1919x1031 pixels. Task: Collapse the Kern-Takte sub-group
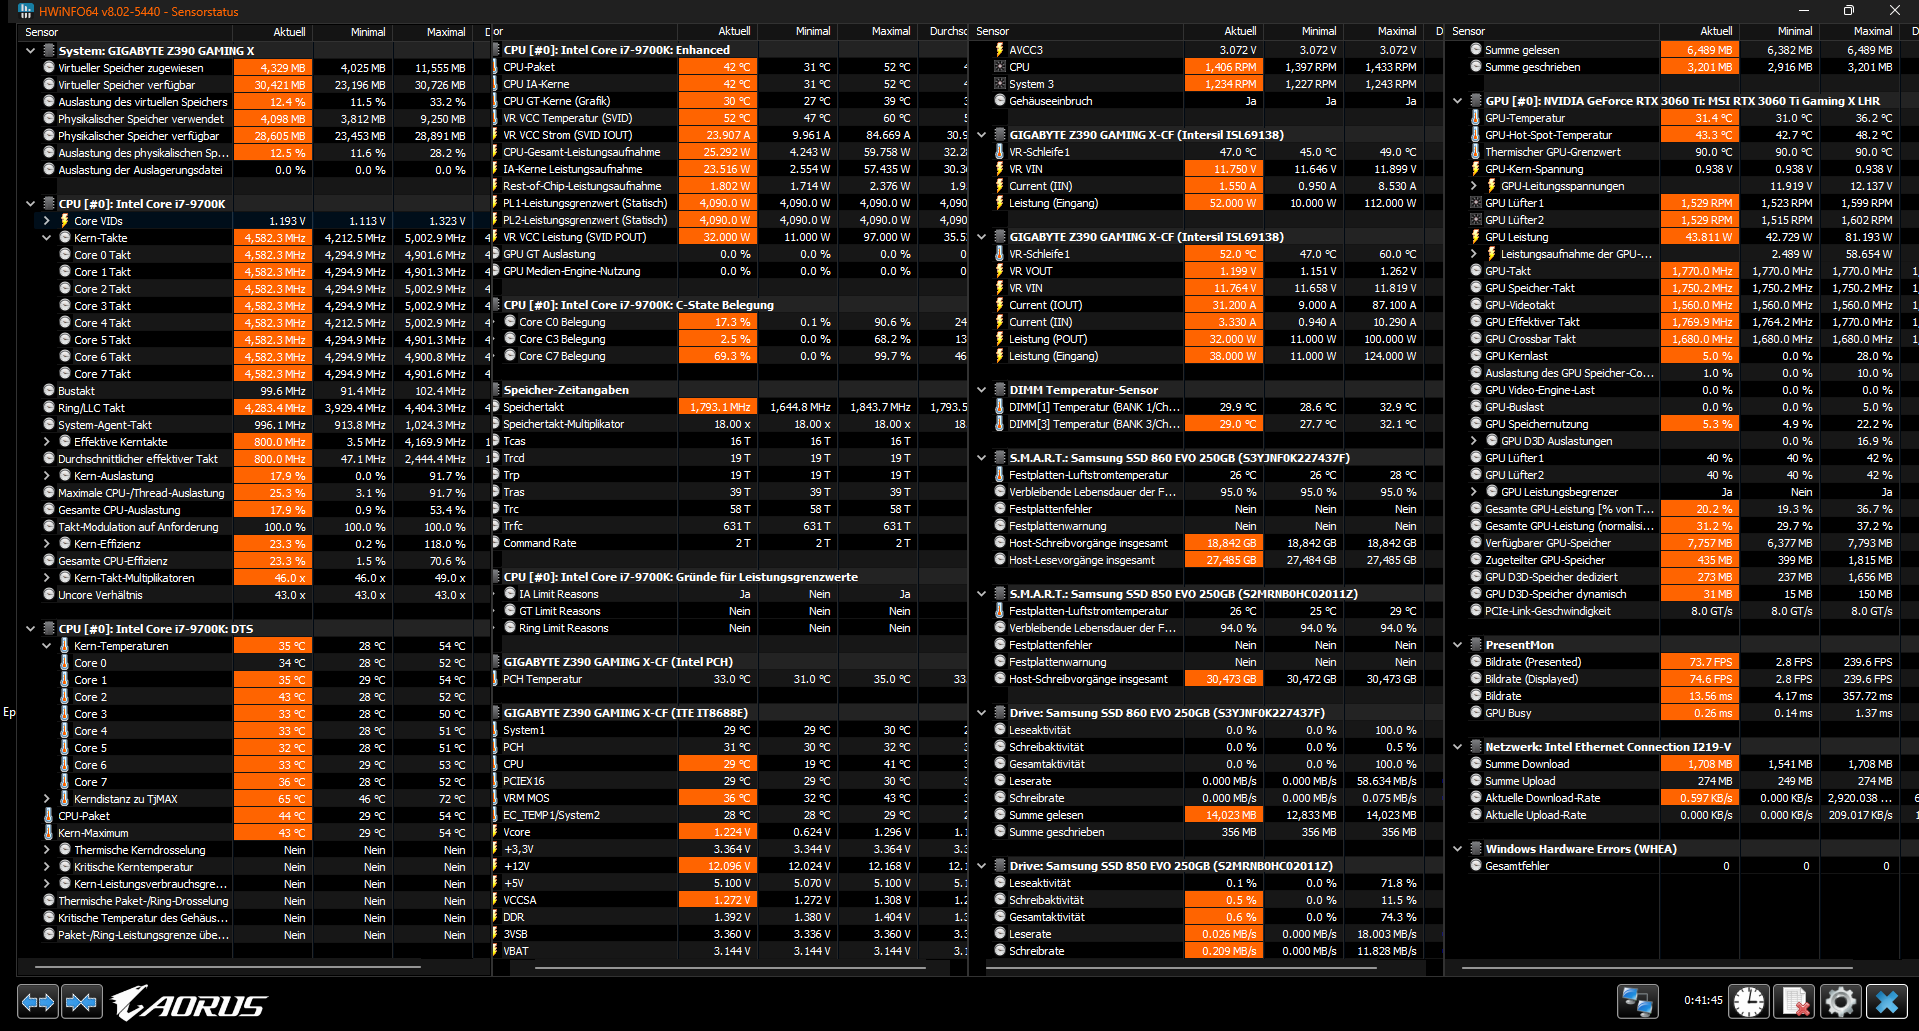pos(46,238)
